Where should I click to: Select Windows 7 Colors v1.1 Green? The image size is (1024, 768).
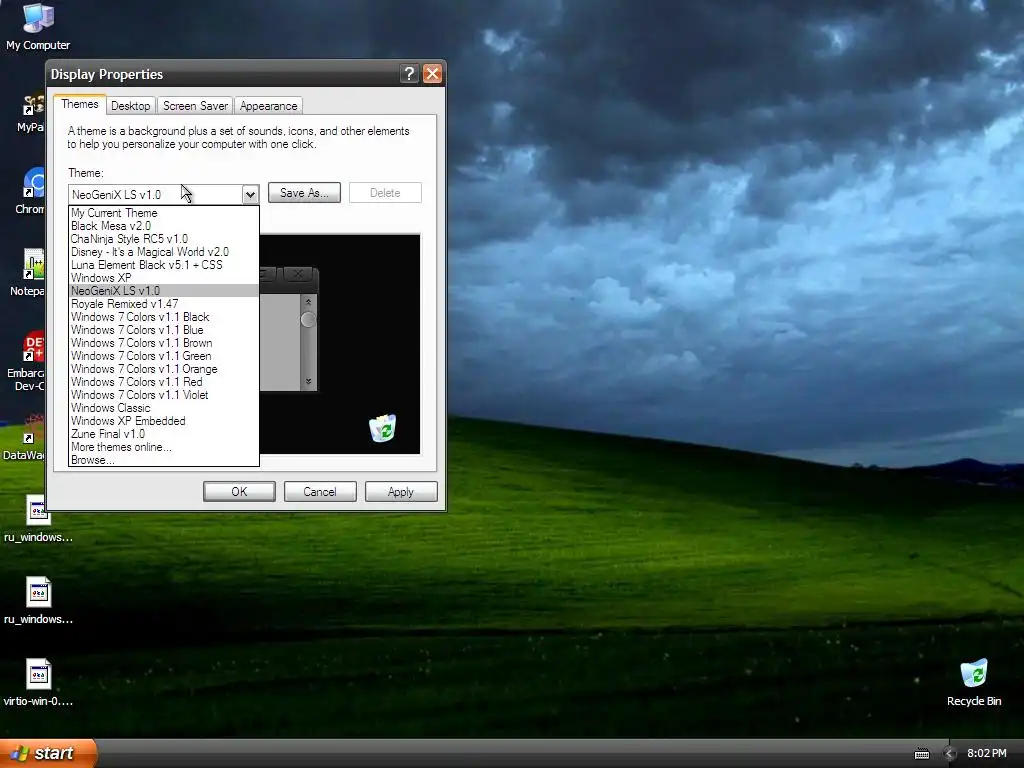(164, 356)
